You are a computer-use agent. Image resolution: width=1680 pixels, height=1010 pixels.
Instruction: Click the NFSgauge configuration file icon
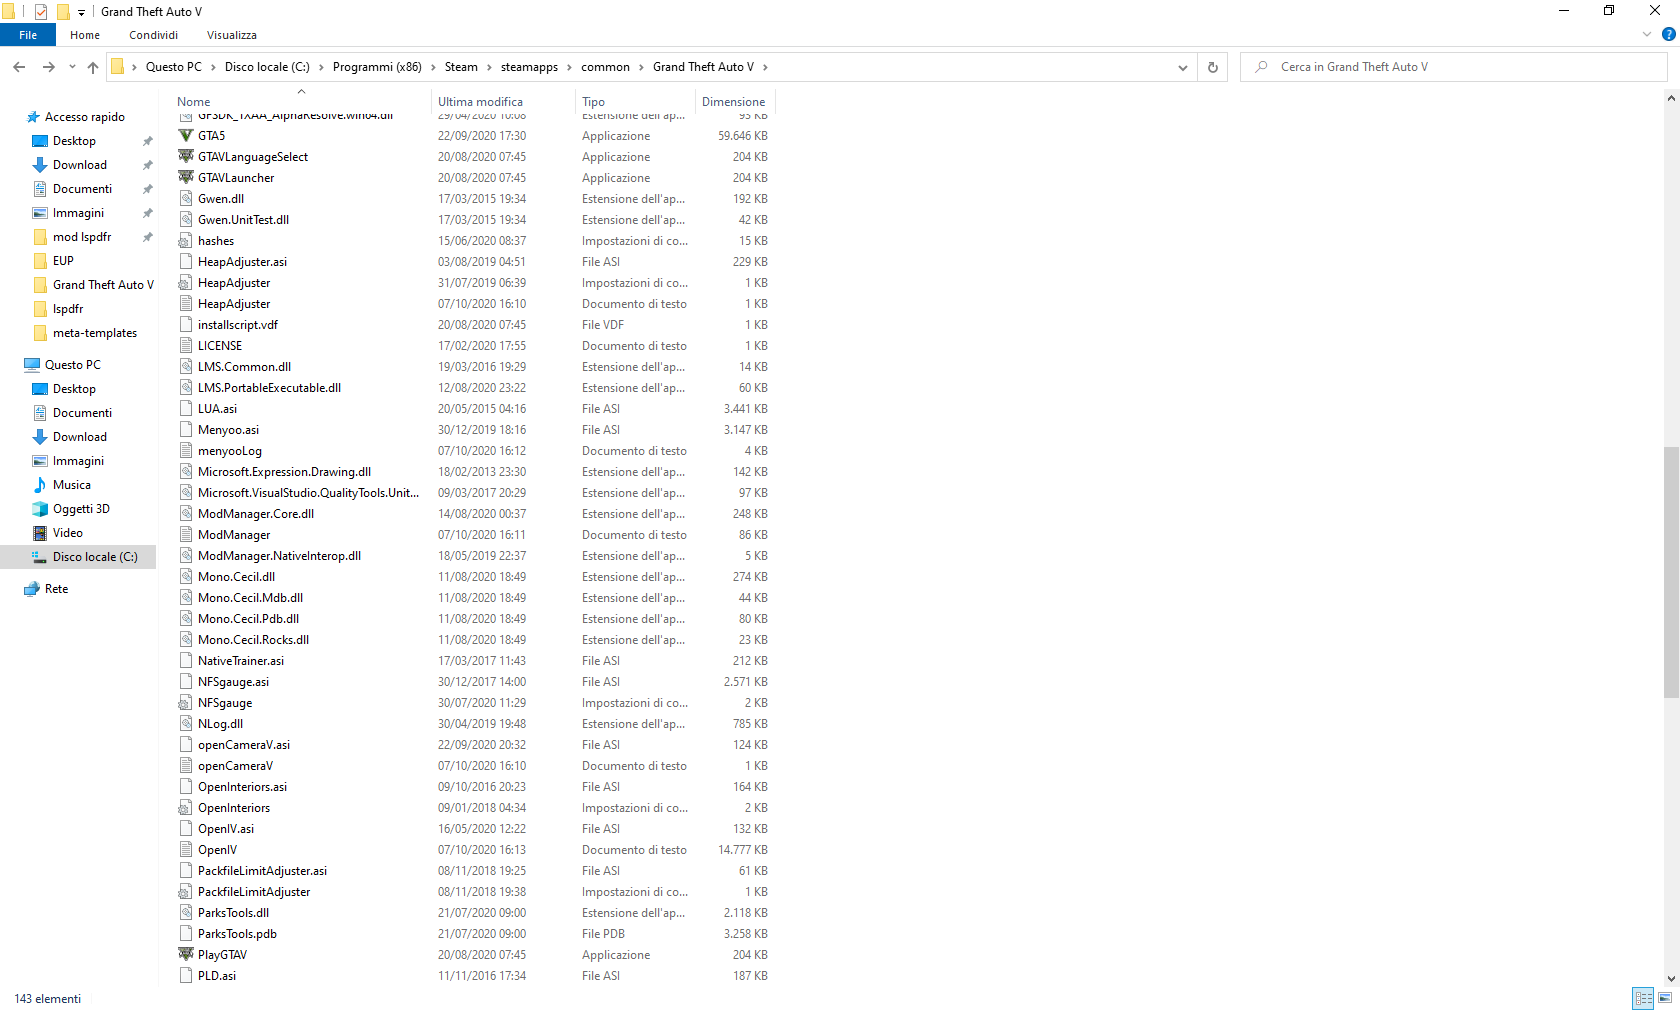coord(186,702)
